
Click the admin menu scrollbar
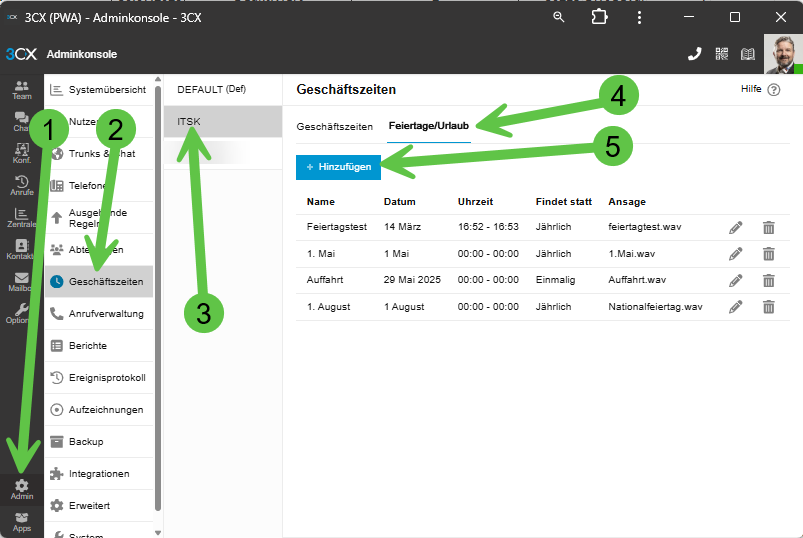point(158,297)
